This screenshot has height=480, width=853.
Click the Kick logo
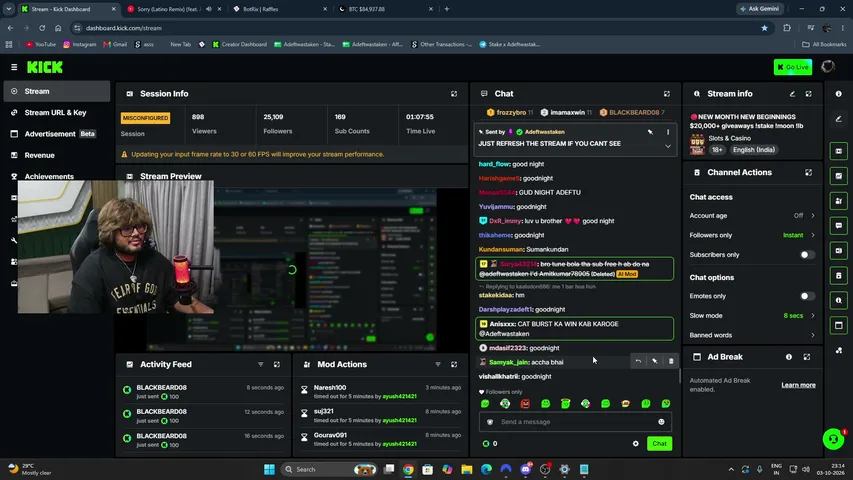click(x=45, y=67)
